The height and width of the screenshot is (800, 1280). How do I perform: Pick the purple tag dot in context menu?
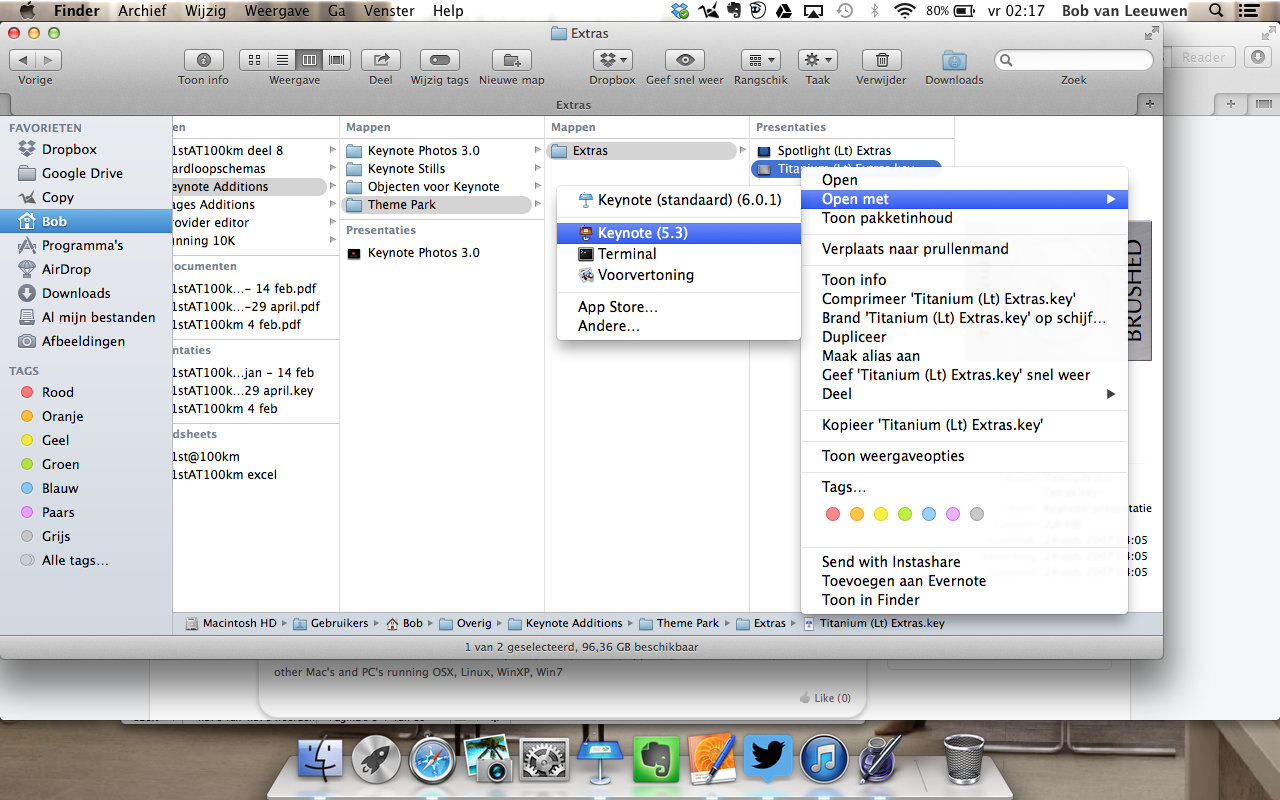[953, 514]
